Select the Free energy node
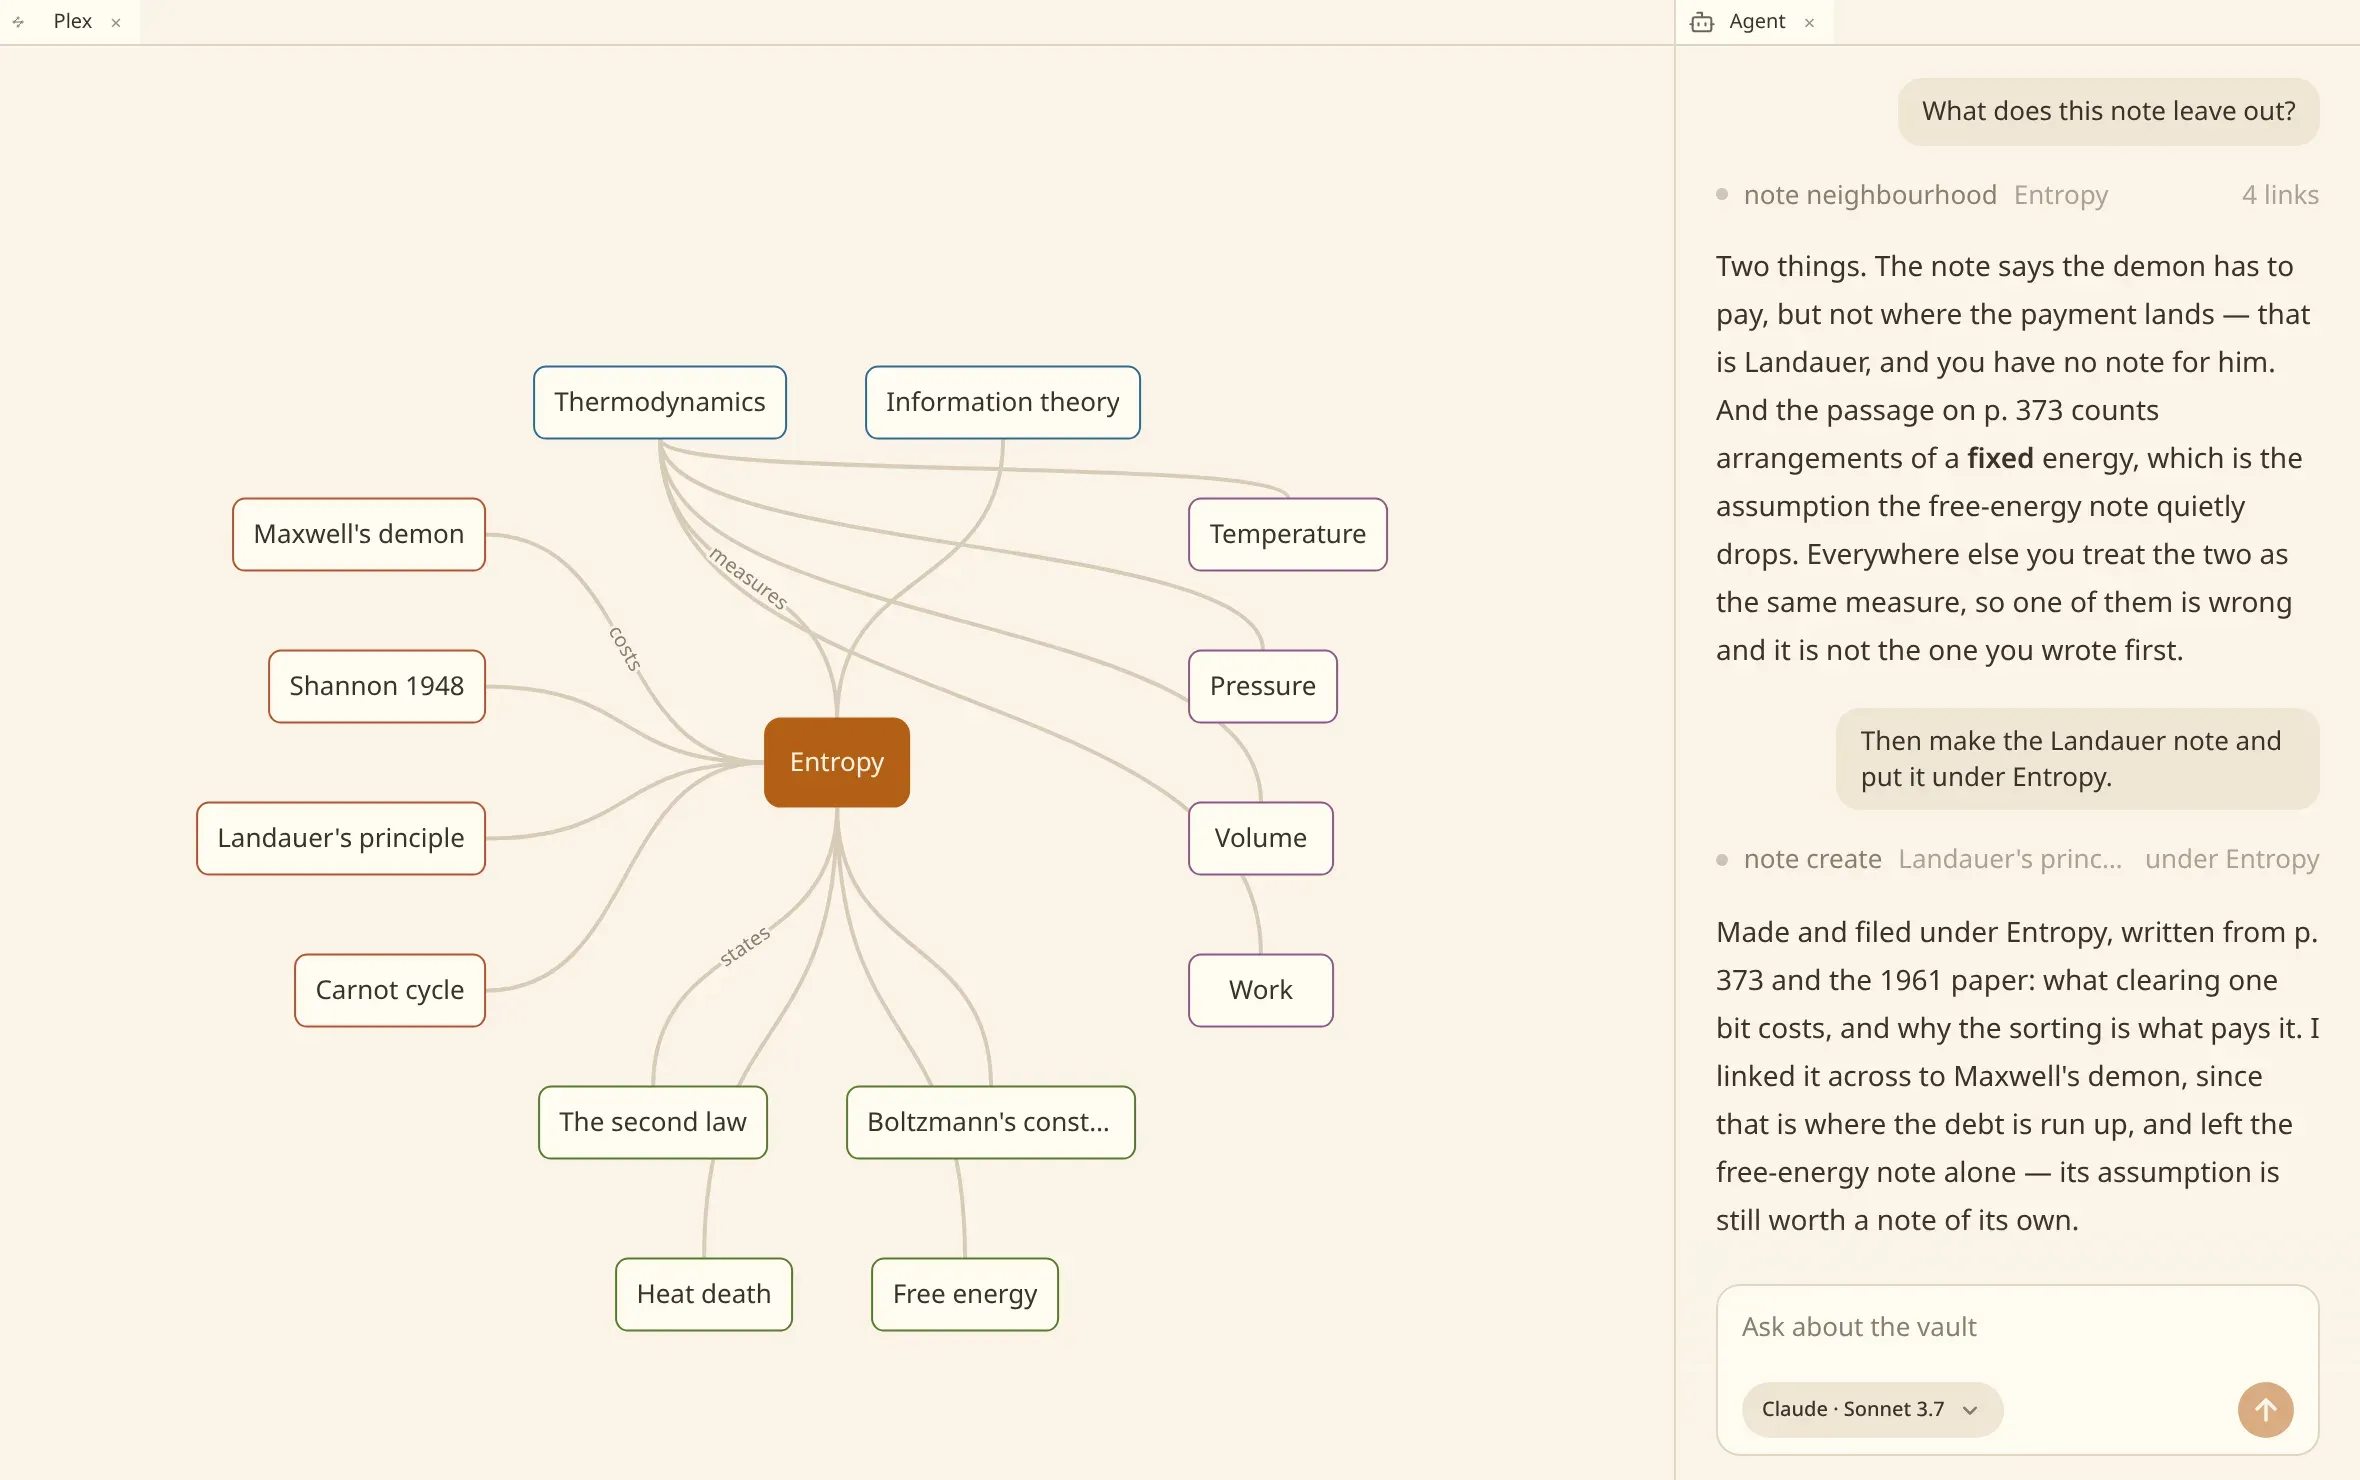Viewport: 2360px width, 1480px height. (965, 1294)
